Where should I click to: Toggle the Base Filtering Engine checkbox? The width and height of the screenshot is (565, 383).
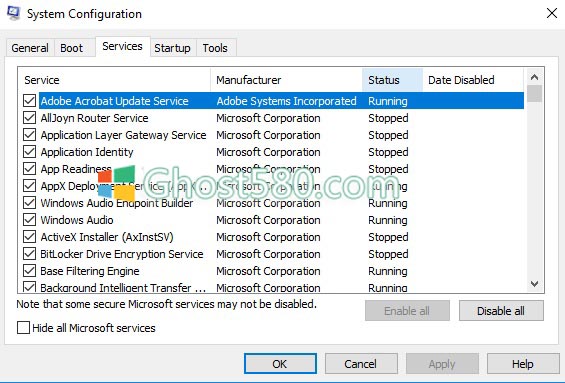pos(30,271)
